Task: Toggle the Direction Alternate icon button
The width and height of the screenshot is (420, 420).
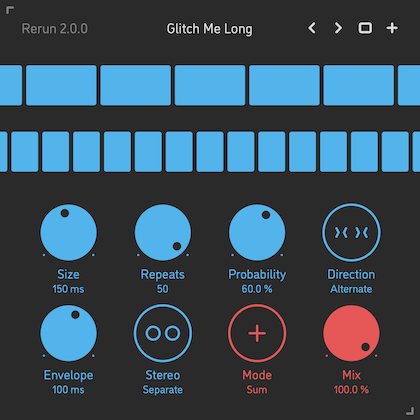Action: [351, 232]
